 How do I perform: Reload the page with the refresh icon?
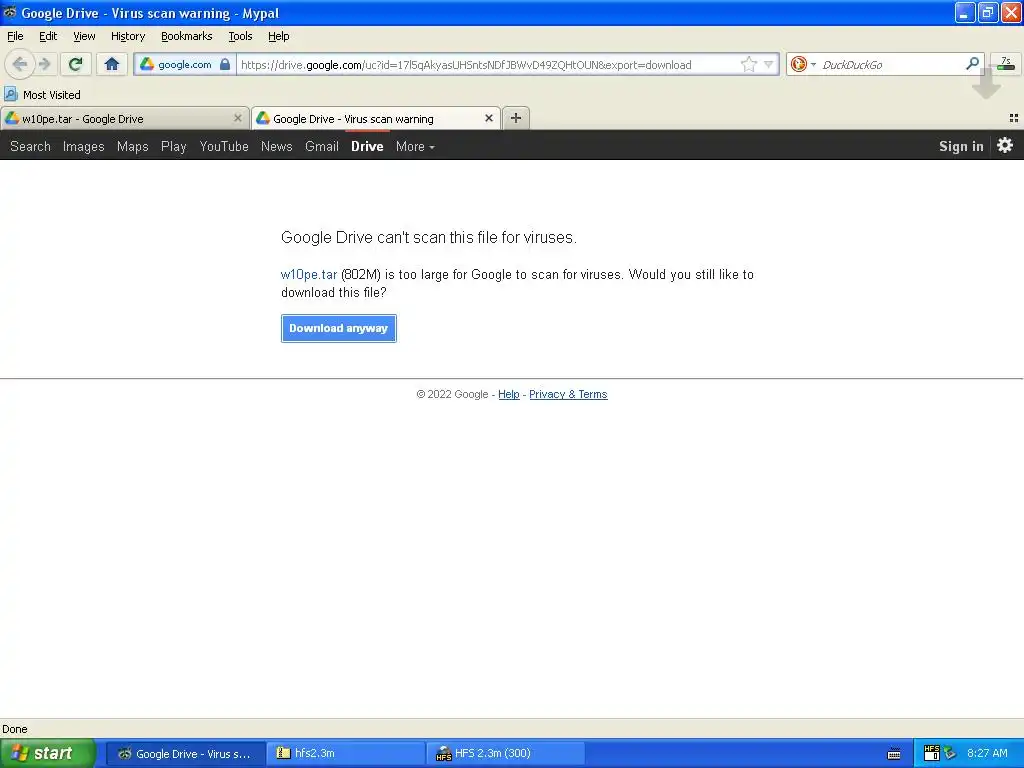click(76, 64)
